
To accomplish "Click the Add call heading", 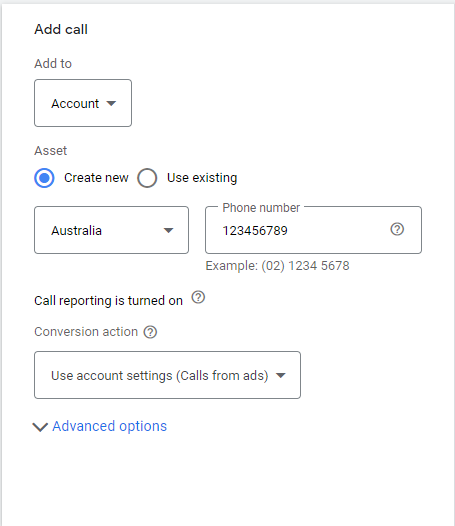I will (x=61, y=30).
